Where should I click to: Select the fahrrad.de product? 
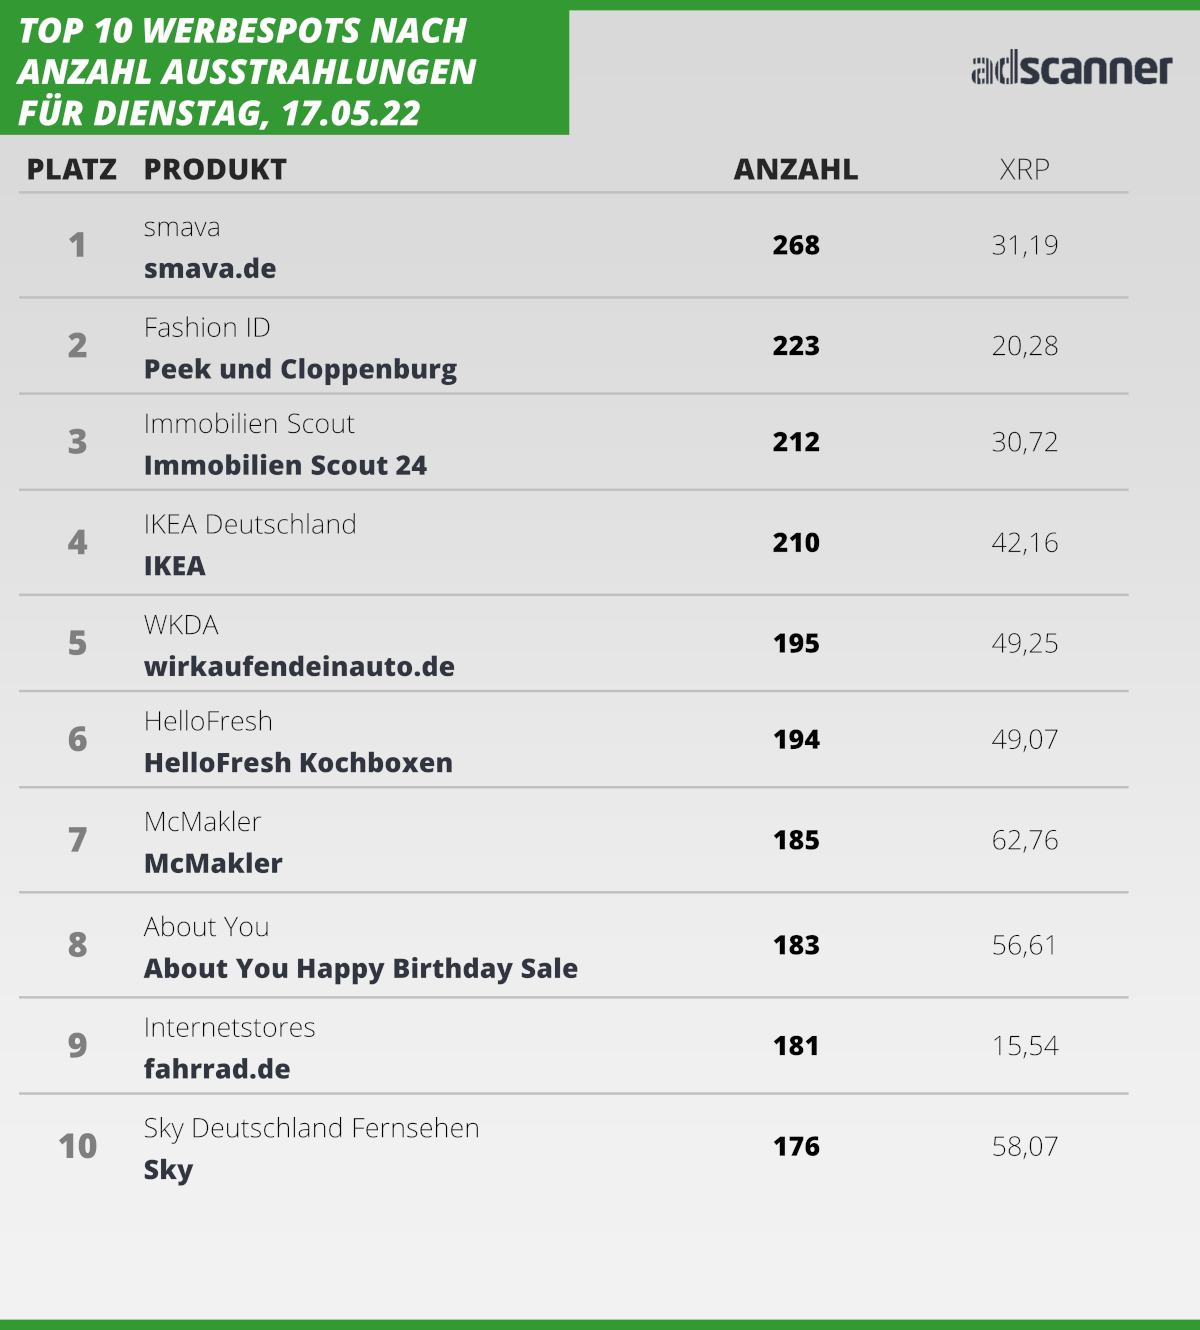[x=217, y=1070]
